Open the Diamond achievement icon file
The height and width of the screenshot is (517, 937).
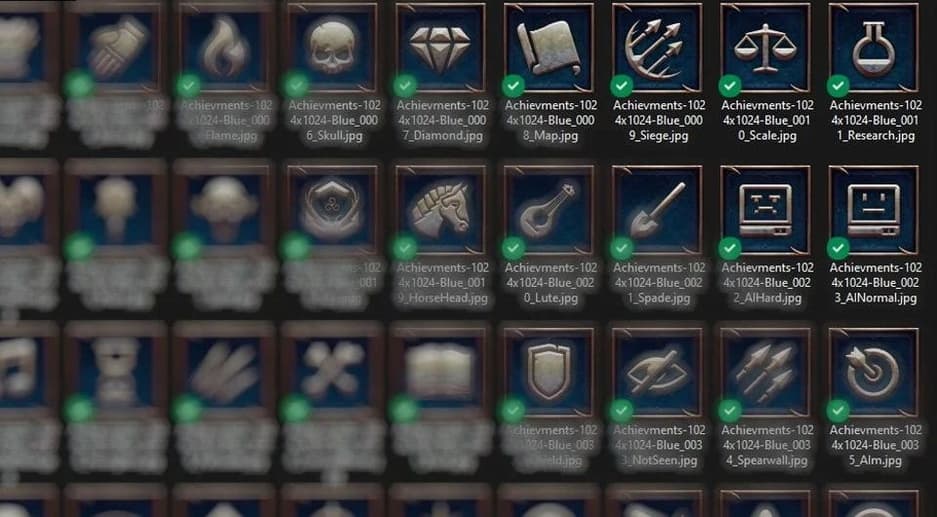(x=440, y=48)
